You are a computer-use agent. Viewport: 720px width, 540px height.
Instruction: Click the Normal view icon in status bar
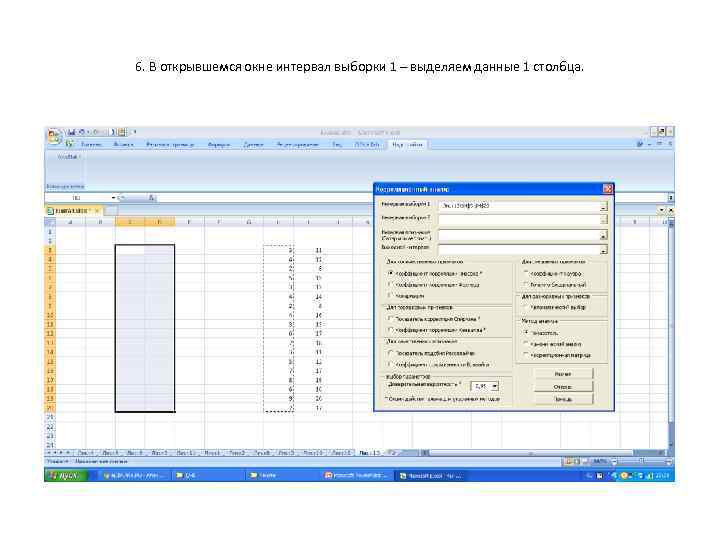(569, 461)
